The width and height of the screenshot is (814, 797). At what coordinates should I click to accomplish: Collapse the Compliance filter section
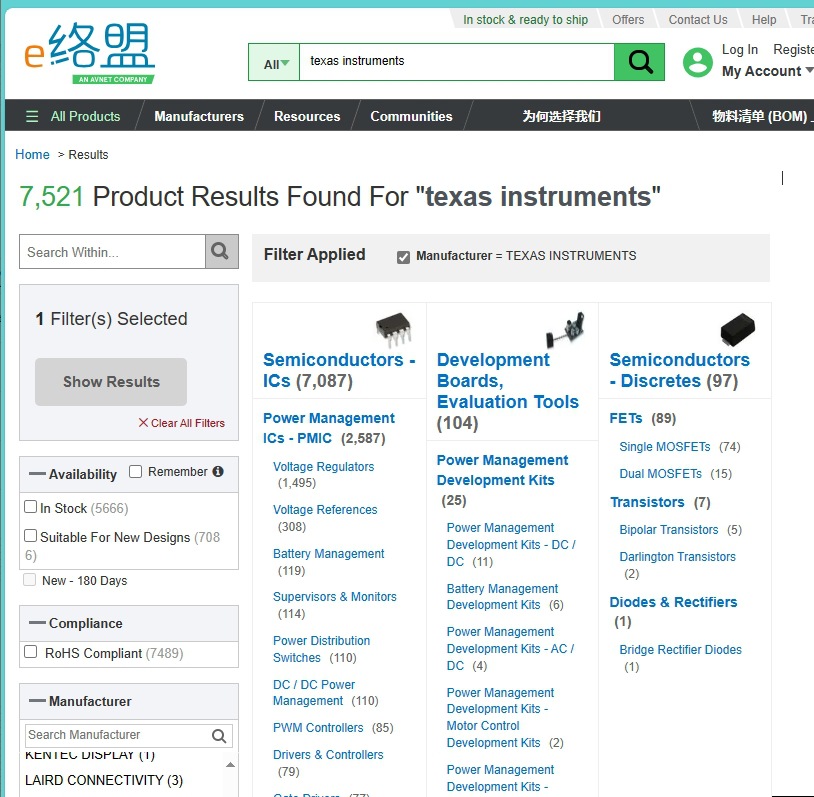pos(37,623)
